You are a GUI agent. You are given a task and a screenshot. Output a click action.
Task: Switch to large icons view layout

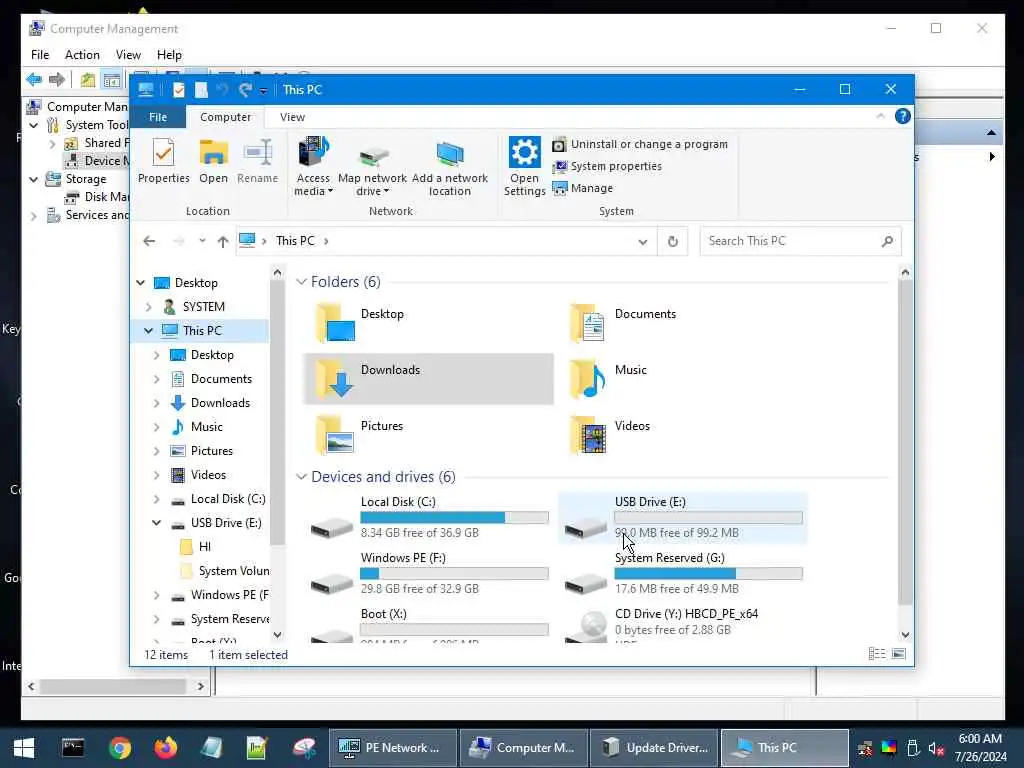[x=899, y=654]
